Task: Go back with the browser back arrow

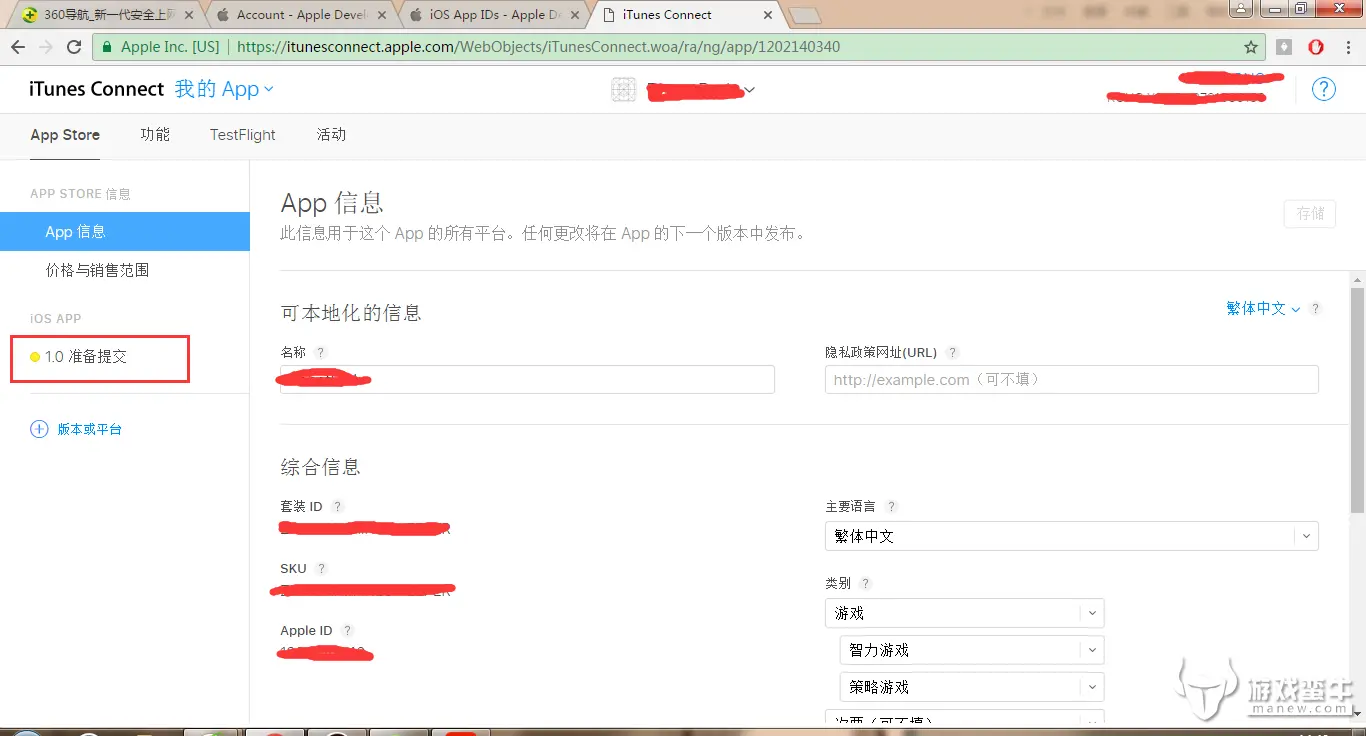Action: click(x=18, y=47)
